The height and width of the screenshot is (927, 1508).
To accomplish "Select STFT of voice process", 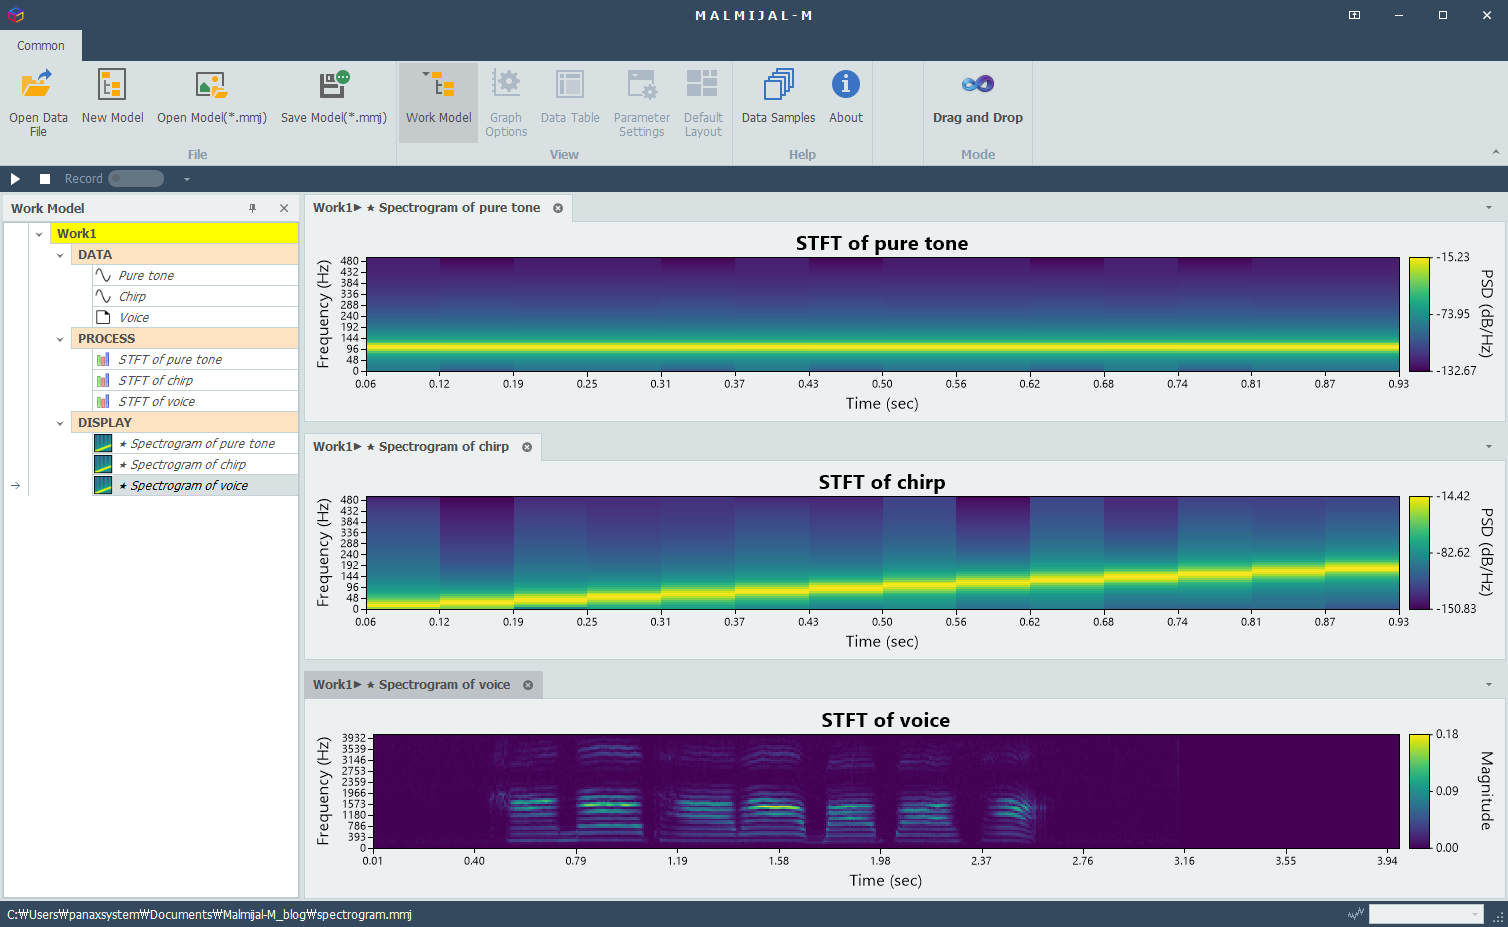I will 195,402.
